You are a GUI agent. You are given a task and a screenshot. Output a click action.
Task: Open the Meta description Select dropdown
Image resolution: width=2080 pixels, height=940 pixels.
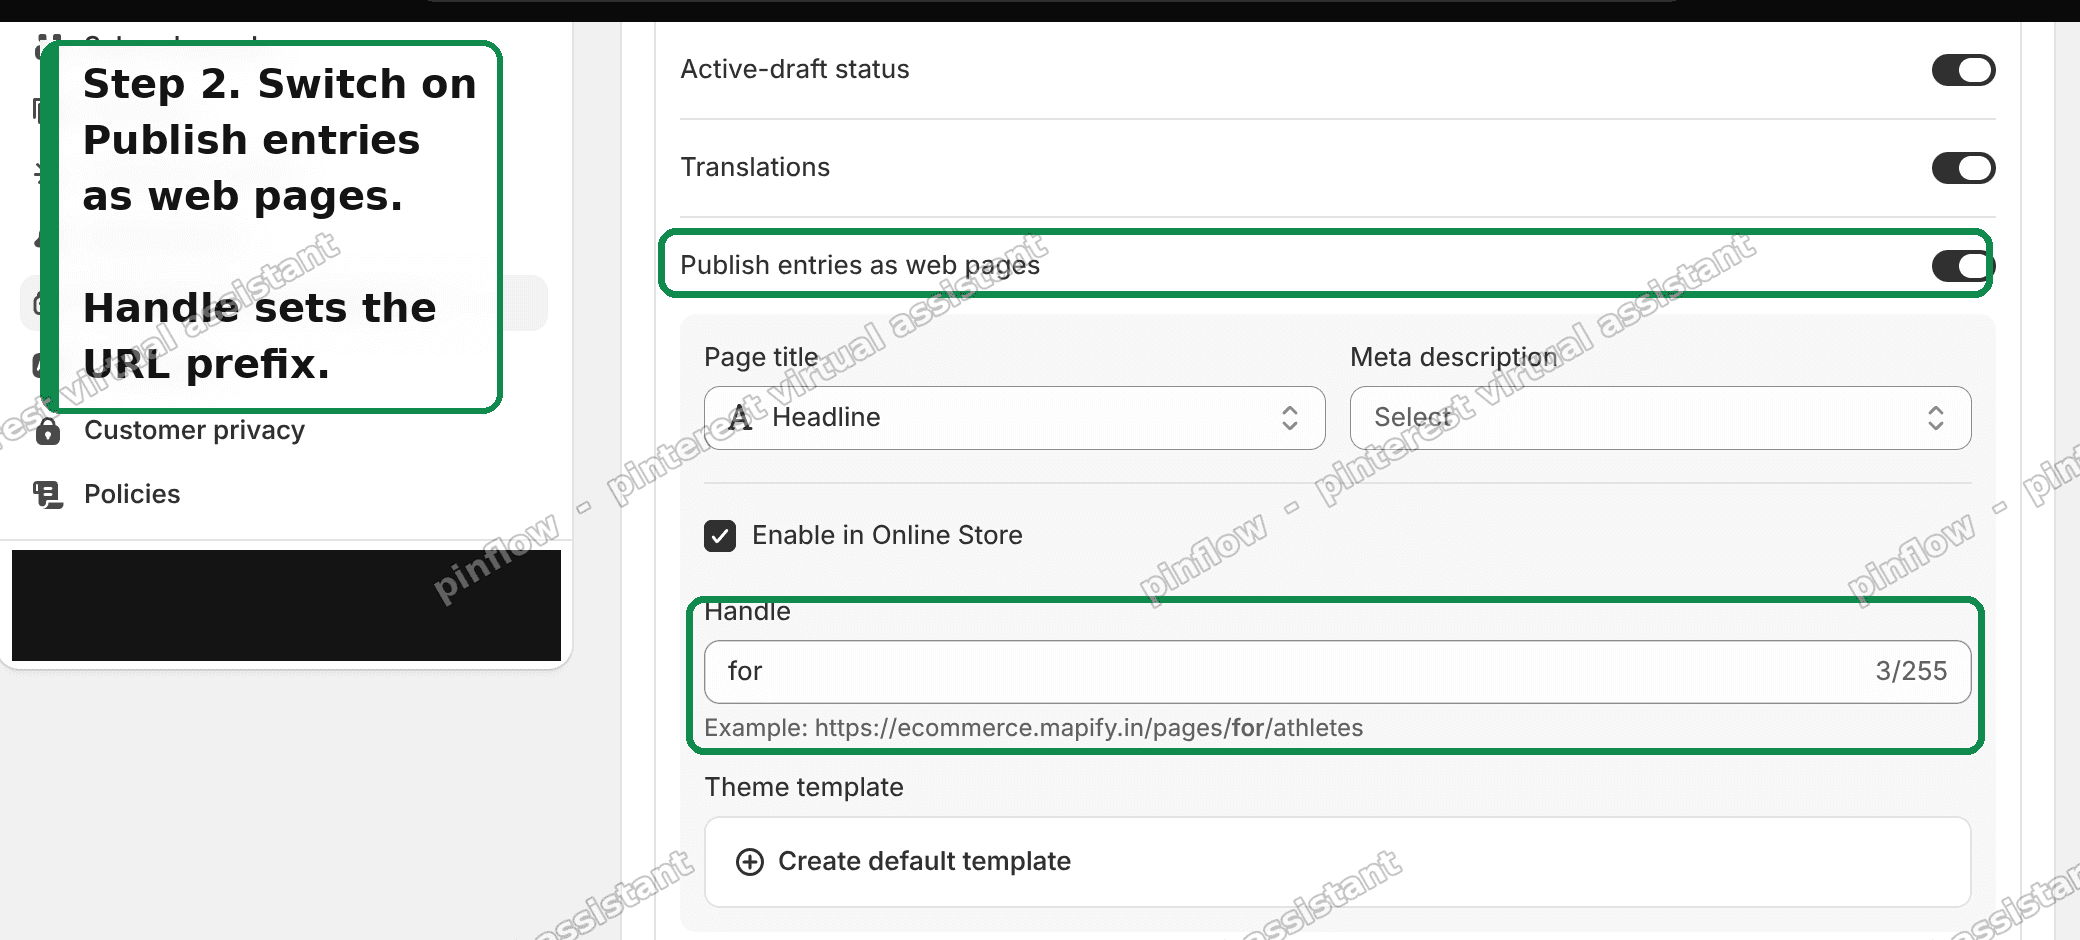(x=1660, y=418)
